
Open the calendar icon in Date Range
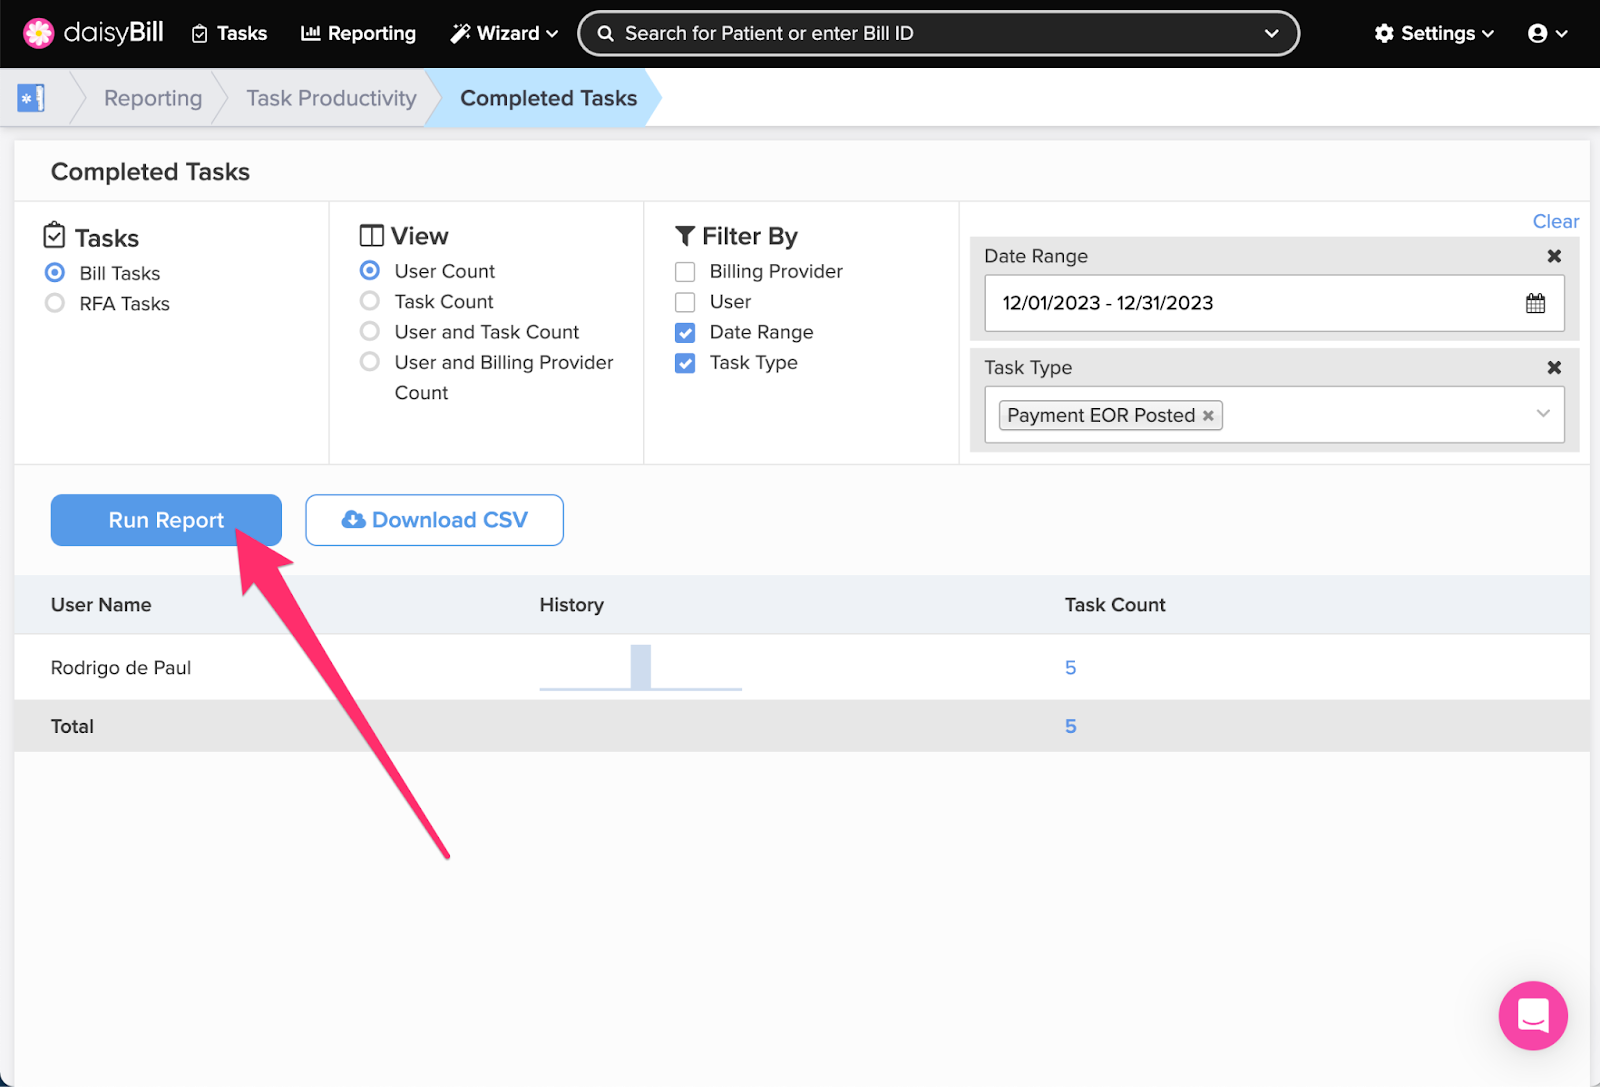click(x=1535, y=303)
